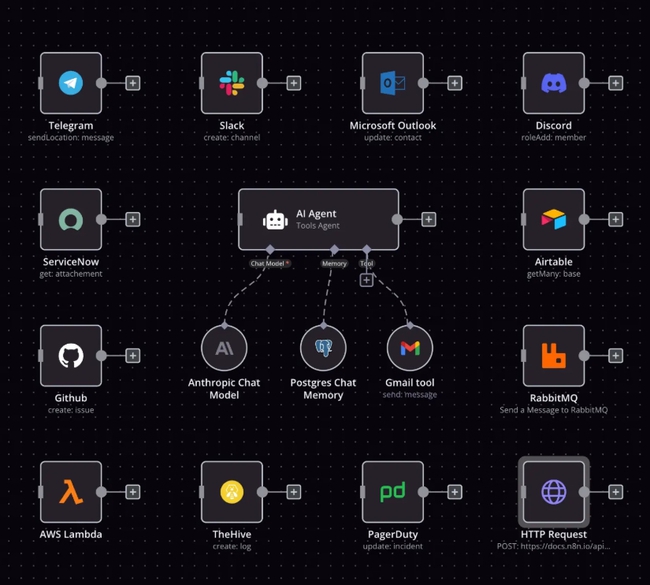Click the 'AI Agent' title text

pyautogui.click(x=316, y=214)
